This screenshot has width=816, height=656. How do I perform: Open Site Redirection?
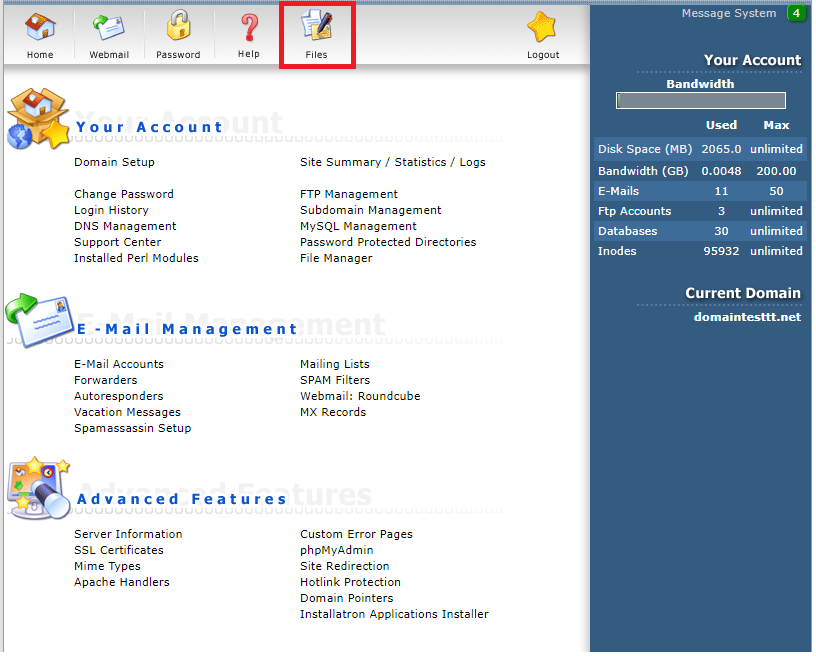click(x=345, y=568)
